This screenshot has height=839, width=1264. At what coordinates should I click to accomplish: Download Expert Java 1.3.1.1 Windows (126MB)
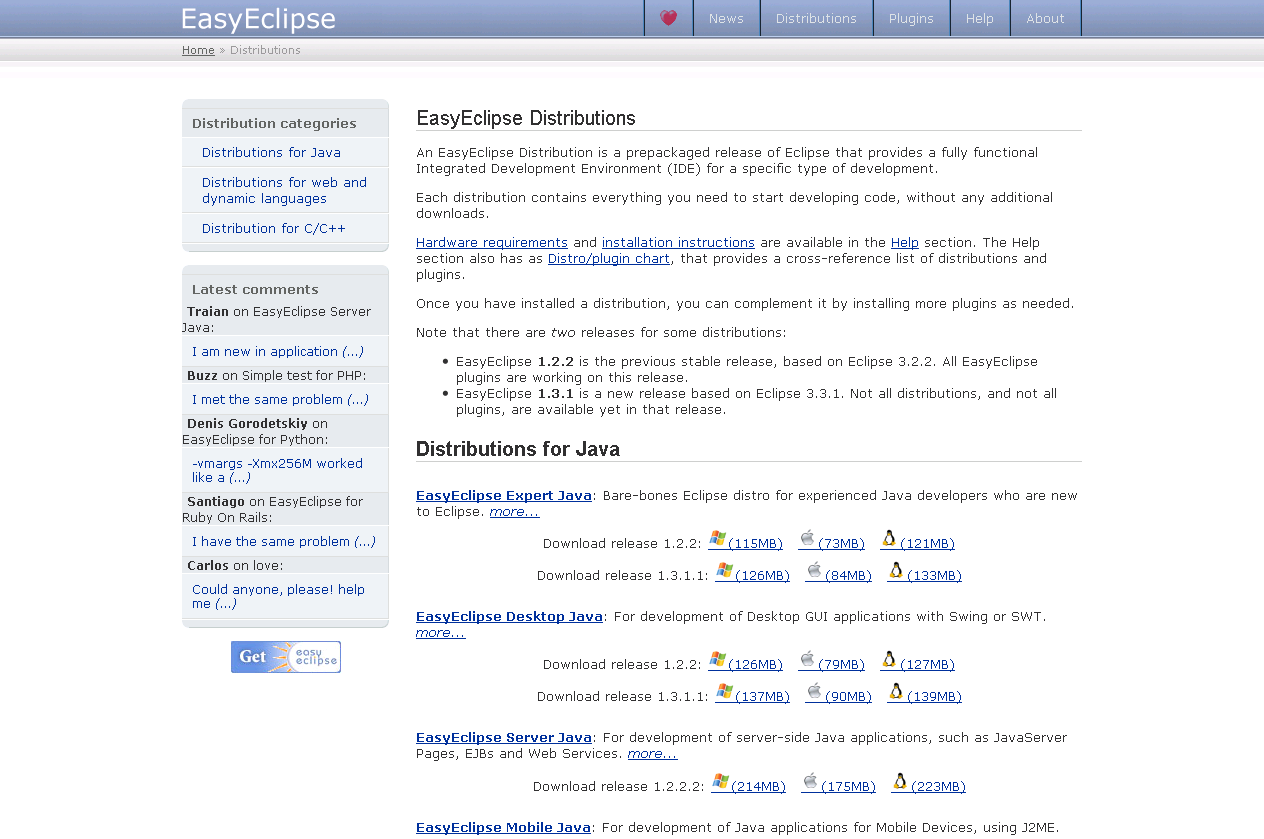(x=762, y=576)
